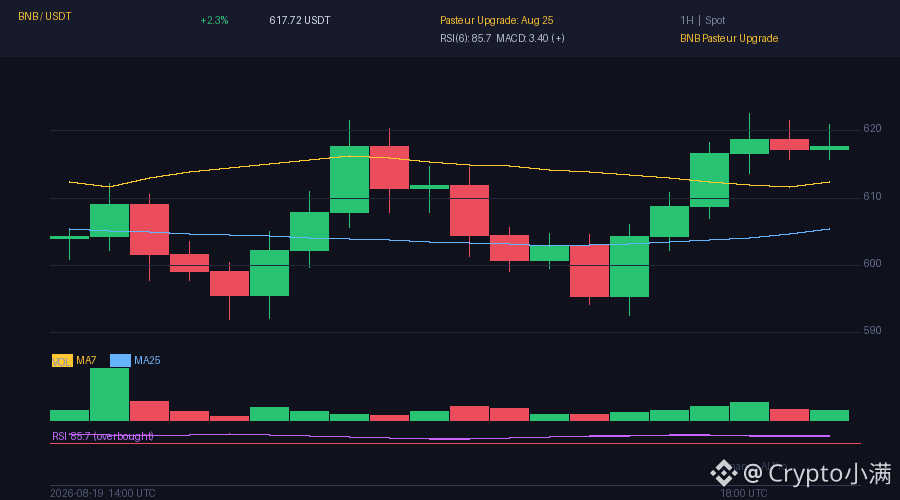The height and width of the screenshot is (500, 900).
Task: Click the 620 price axis label
Action: coord(872,129)
